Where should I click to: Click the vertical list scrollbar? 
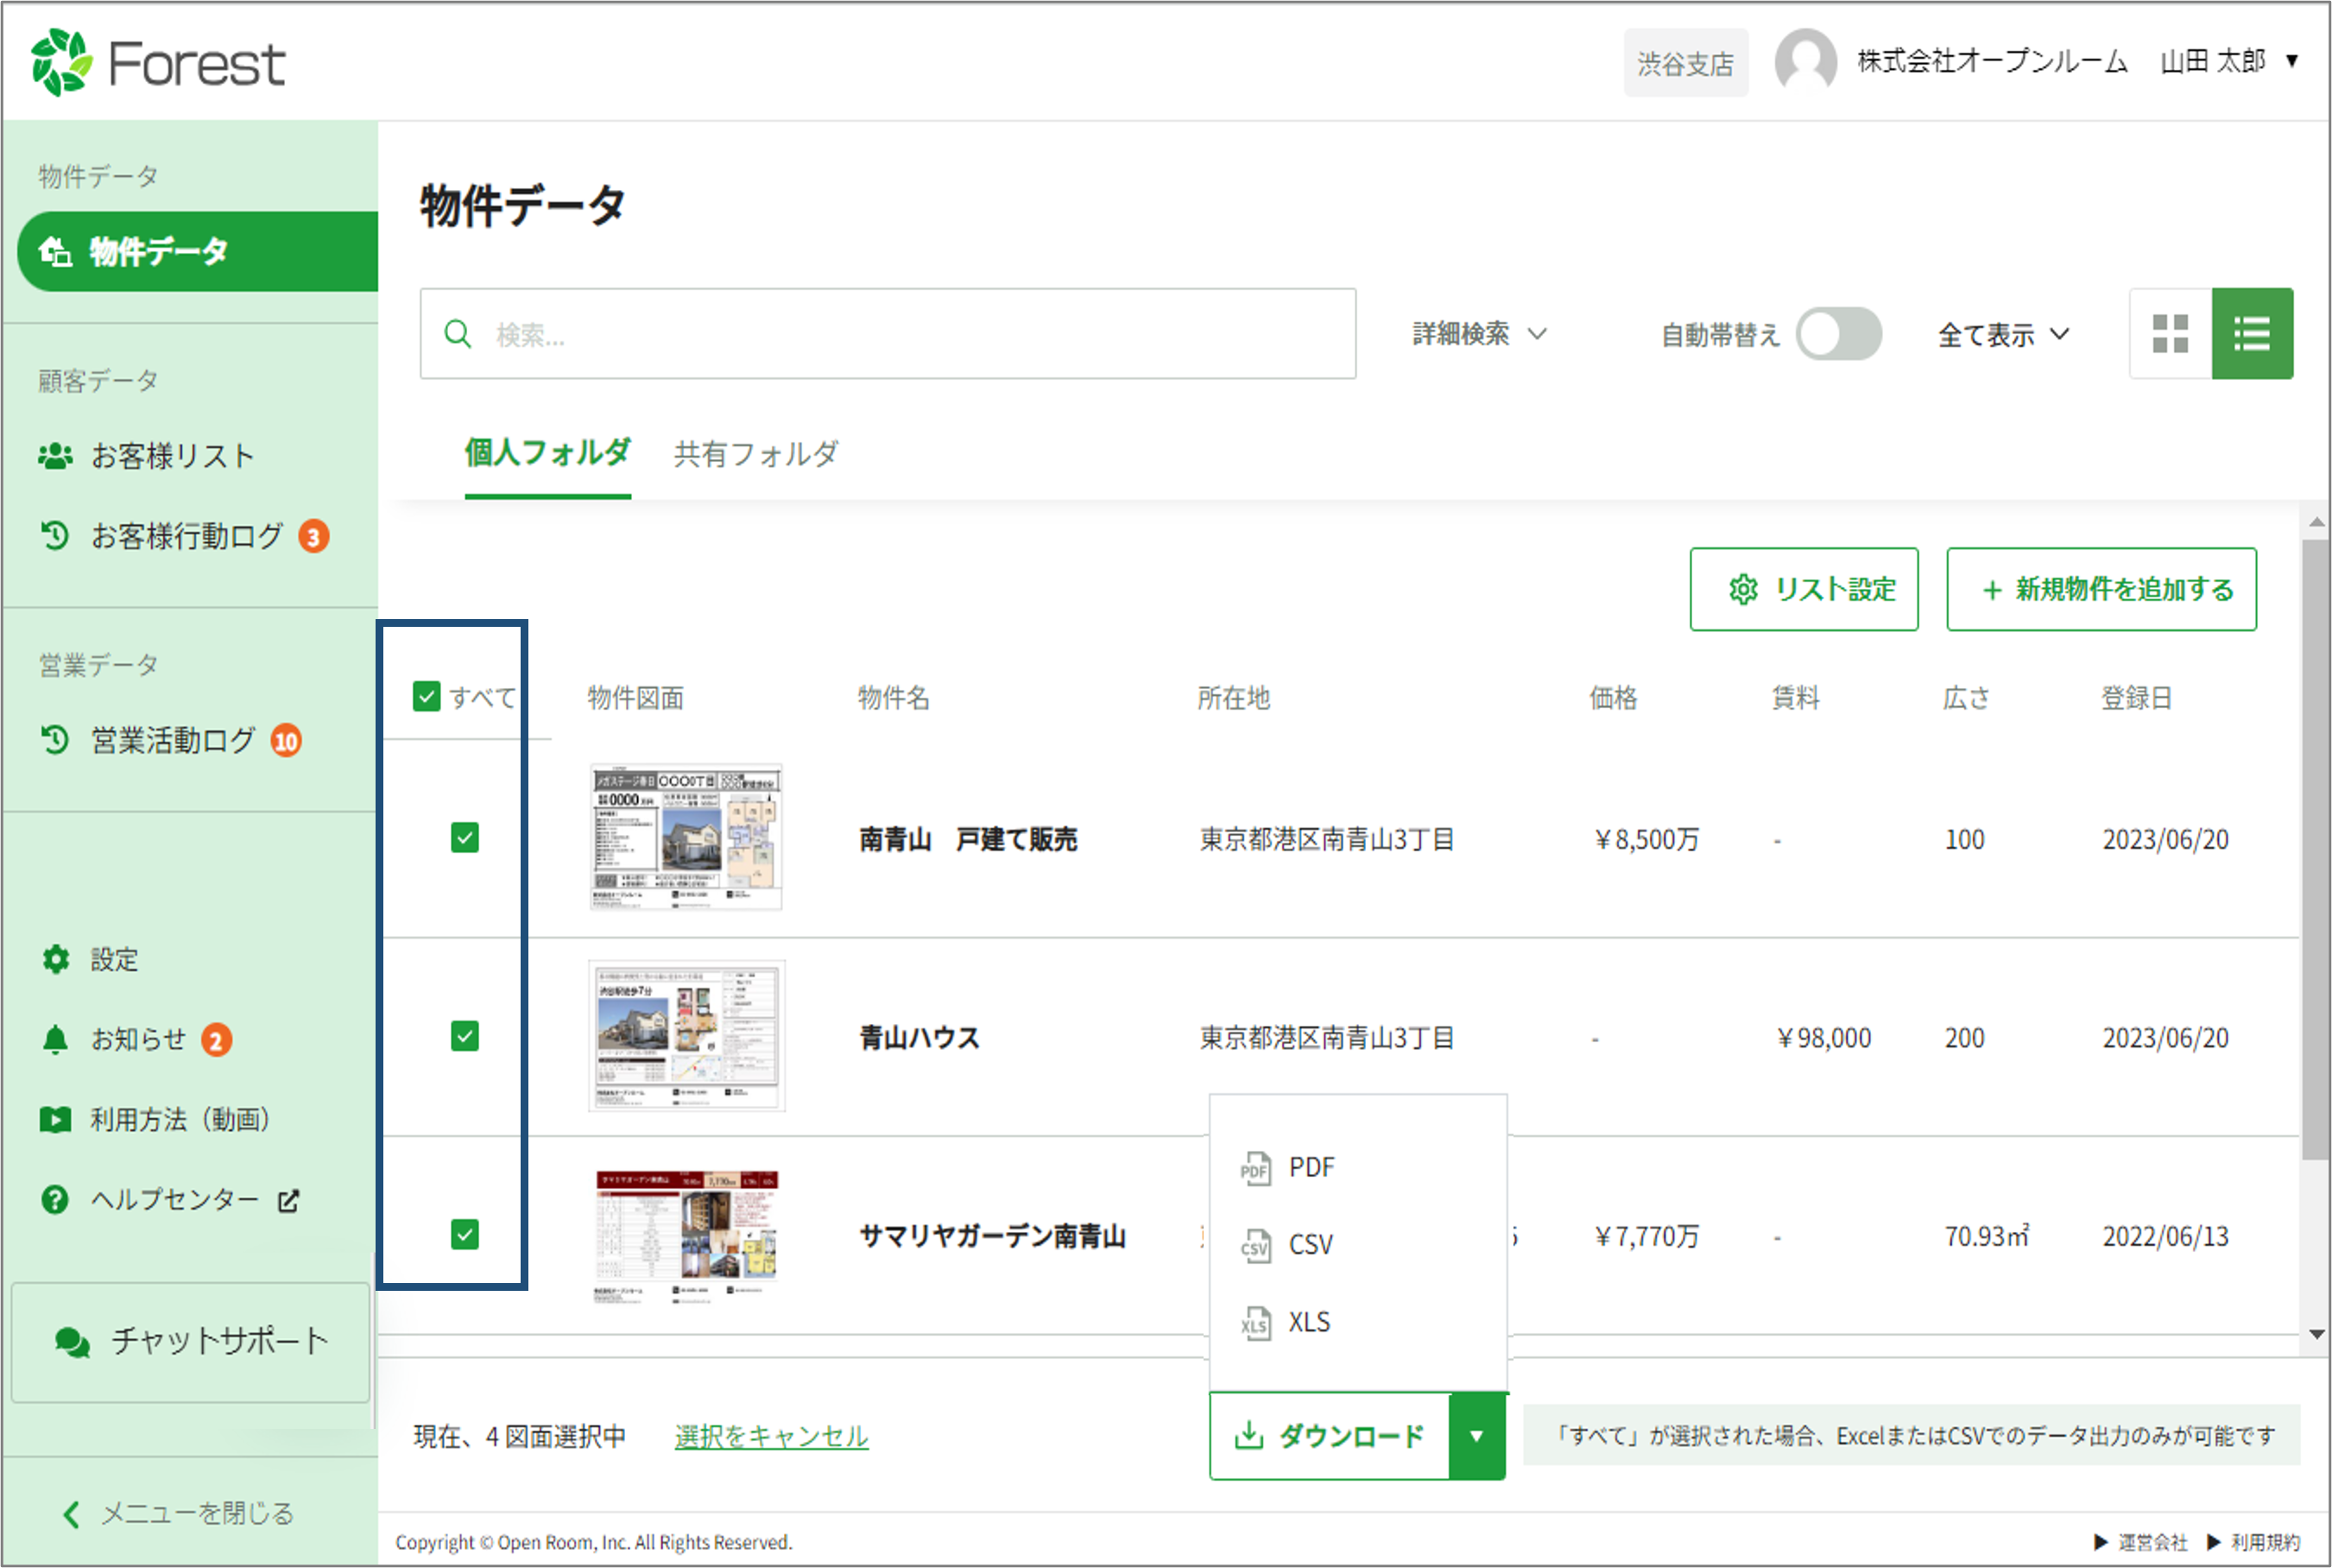[2315, 849]
